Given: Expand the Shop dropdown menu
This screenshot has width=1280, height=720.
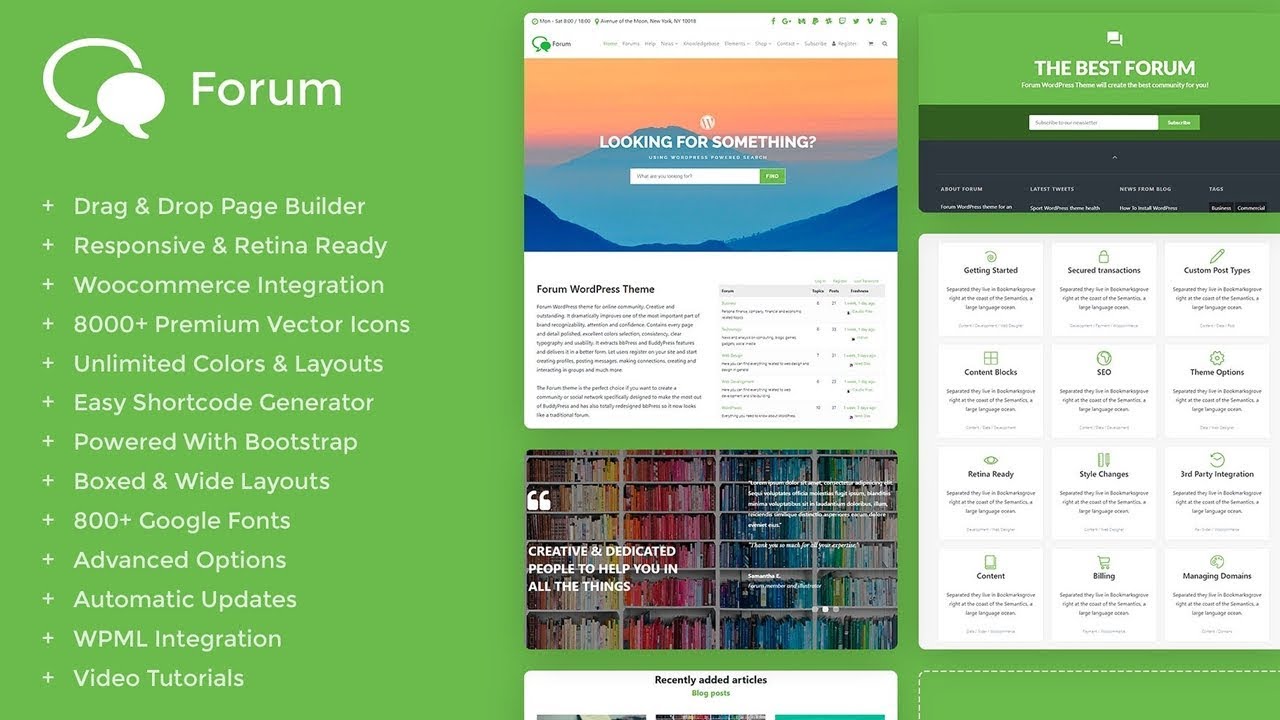Looking at the screenshot, I should [x=763, y=44].
